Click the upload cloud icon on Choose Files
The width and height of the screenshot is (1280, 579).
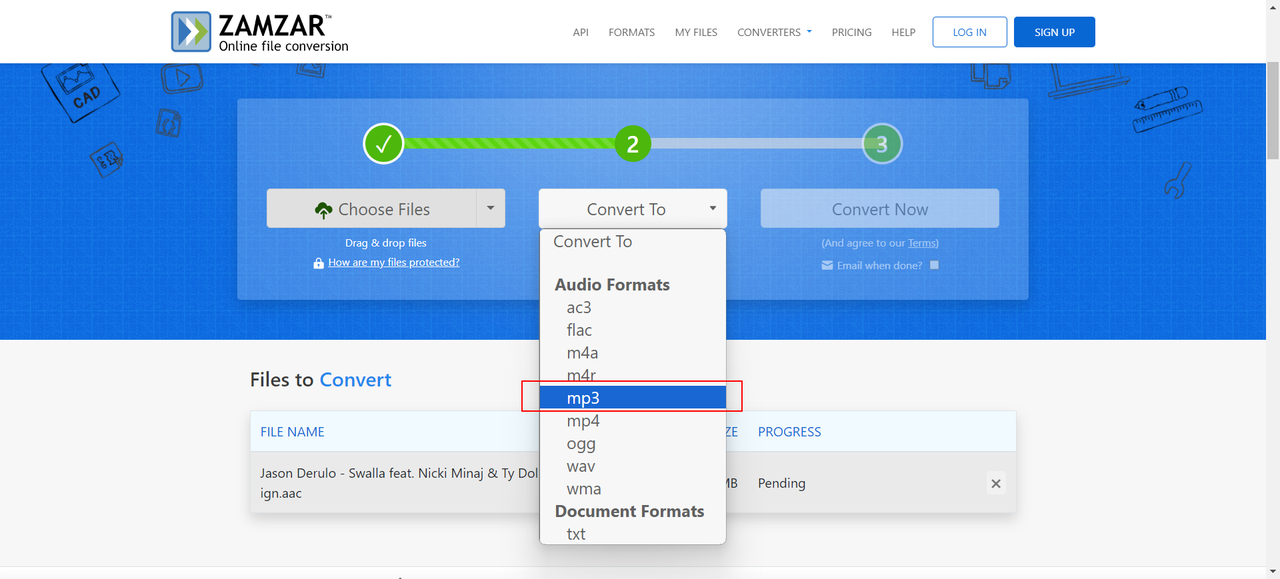point(323,210)
